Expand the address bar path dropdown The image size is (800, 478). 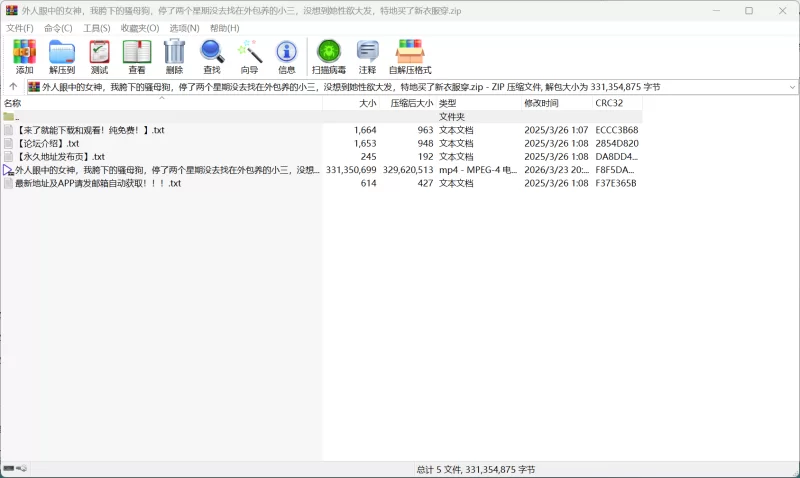(792, 87)
